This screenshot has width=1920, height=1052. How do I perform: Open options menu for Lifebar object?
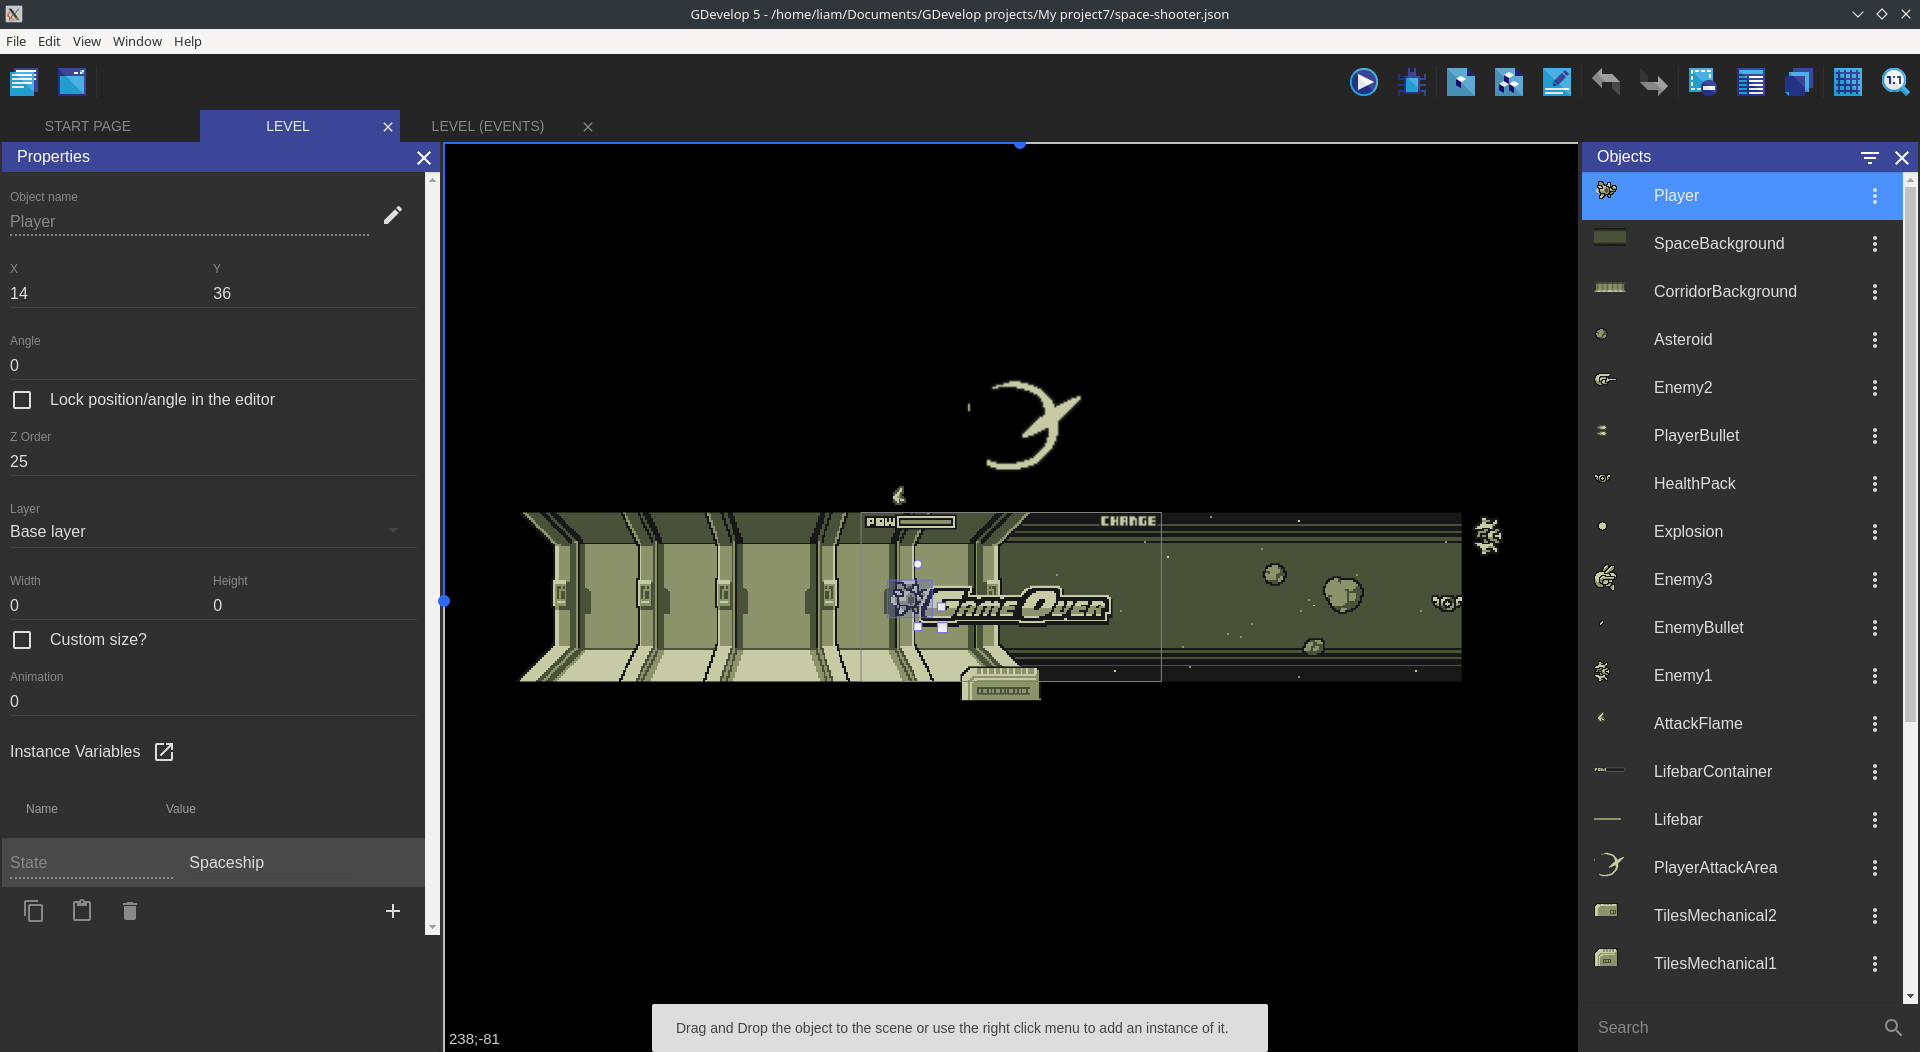1875,820
